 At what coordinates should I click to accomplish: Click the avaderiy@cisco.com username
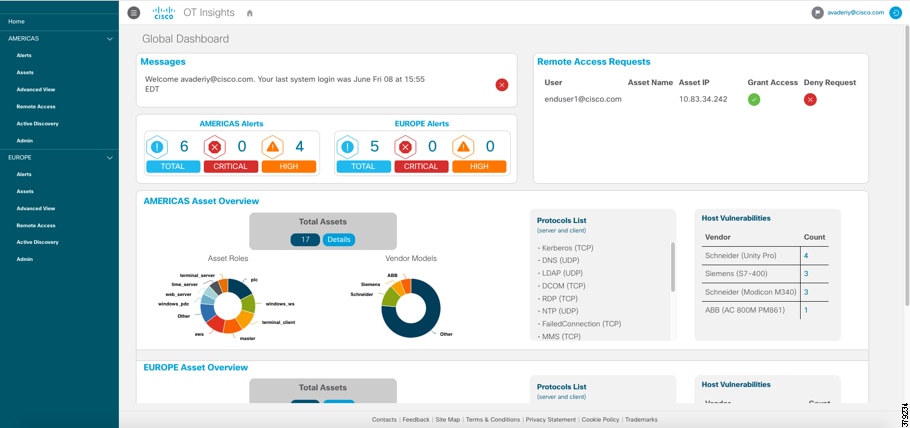click(x=856, y=13)
